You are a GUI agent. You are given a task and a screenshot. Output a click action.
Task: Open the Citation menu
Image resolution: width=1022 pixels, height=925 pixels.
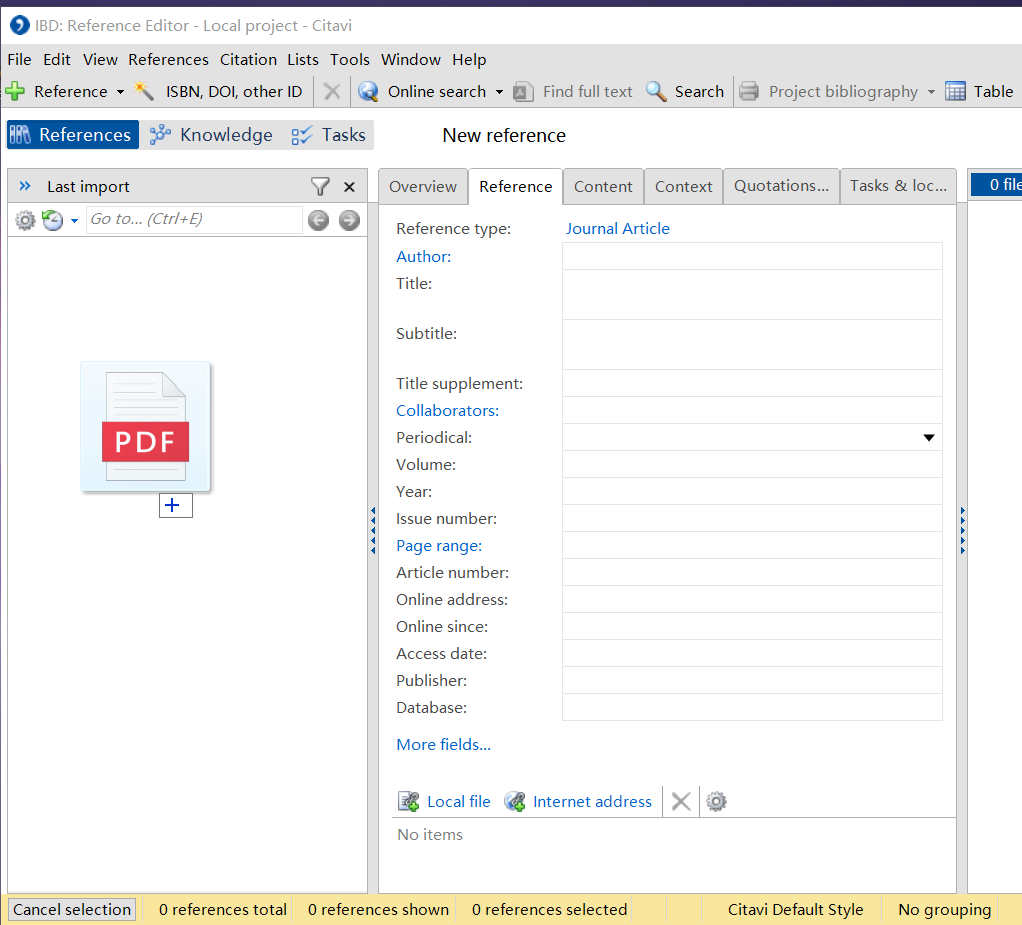point(248,59)
